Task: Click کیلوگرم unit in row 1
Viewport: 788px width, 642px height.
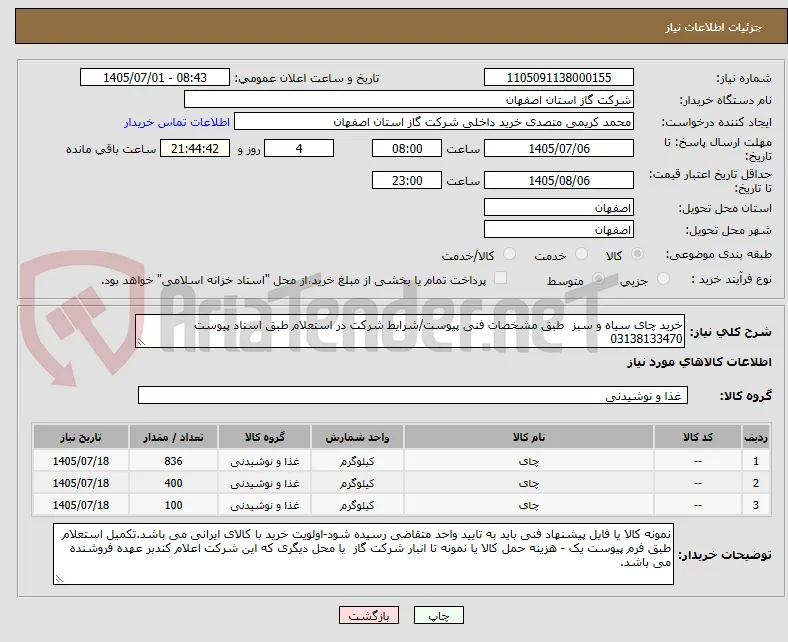Action: 357,462
